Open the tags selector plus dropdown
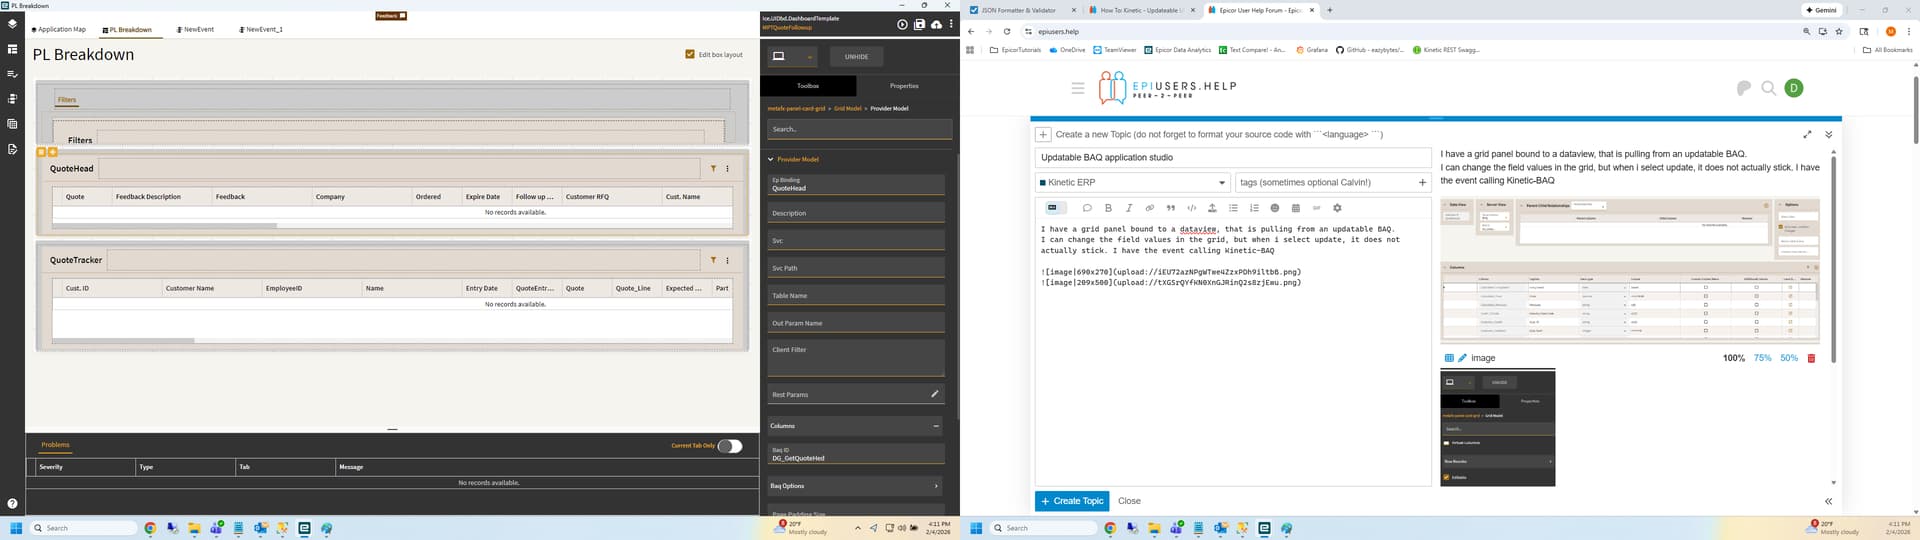 (1422, 182)
